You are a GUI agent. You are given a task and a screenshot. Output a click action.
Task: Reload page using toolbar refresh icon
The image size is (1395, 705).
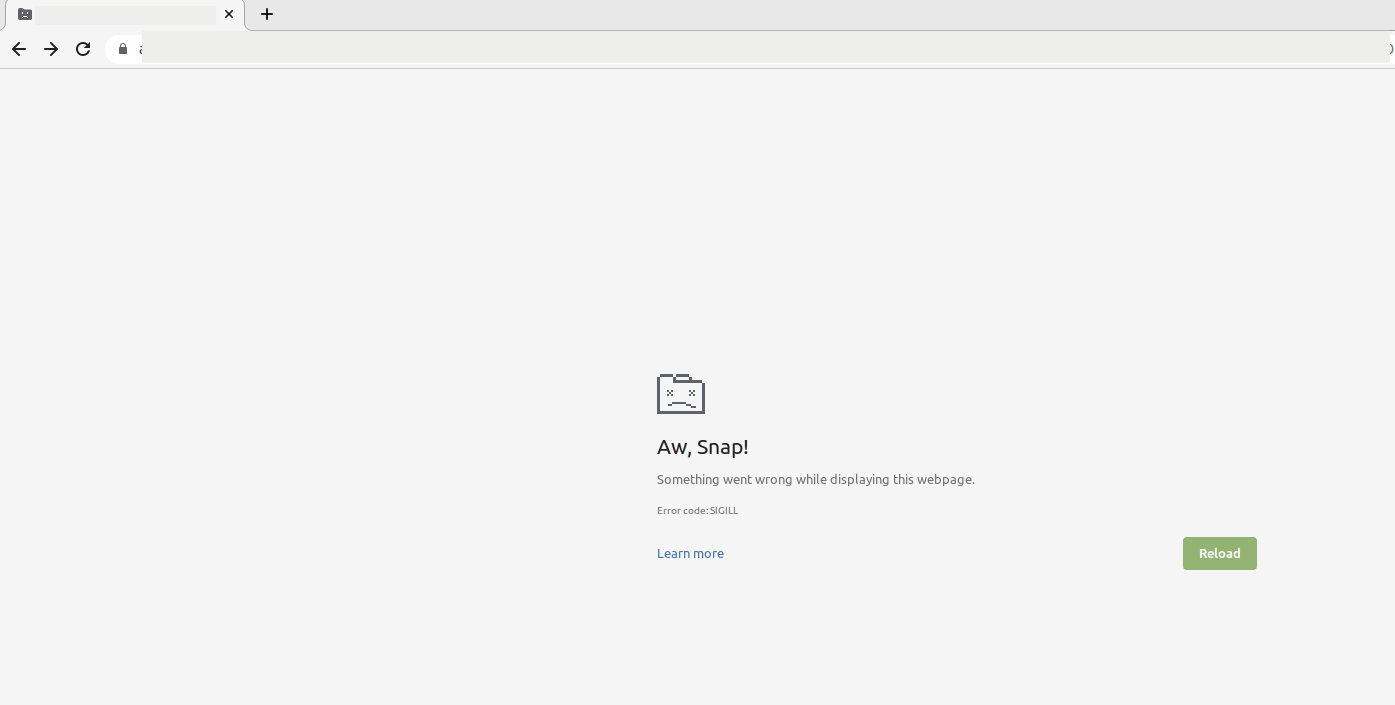[83, 49]
